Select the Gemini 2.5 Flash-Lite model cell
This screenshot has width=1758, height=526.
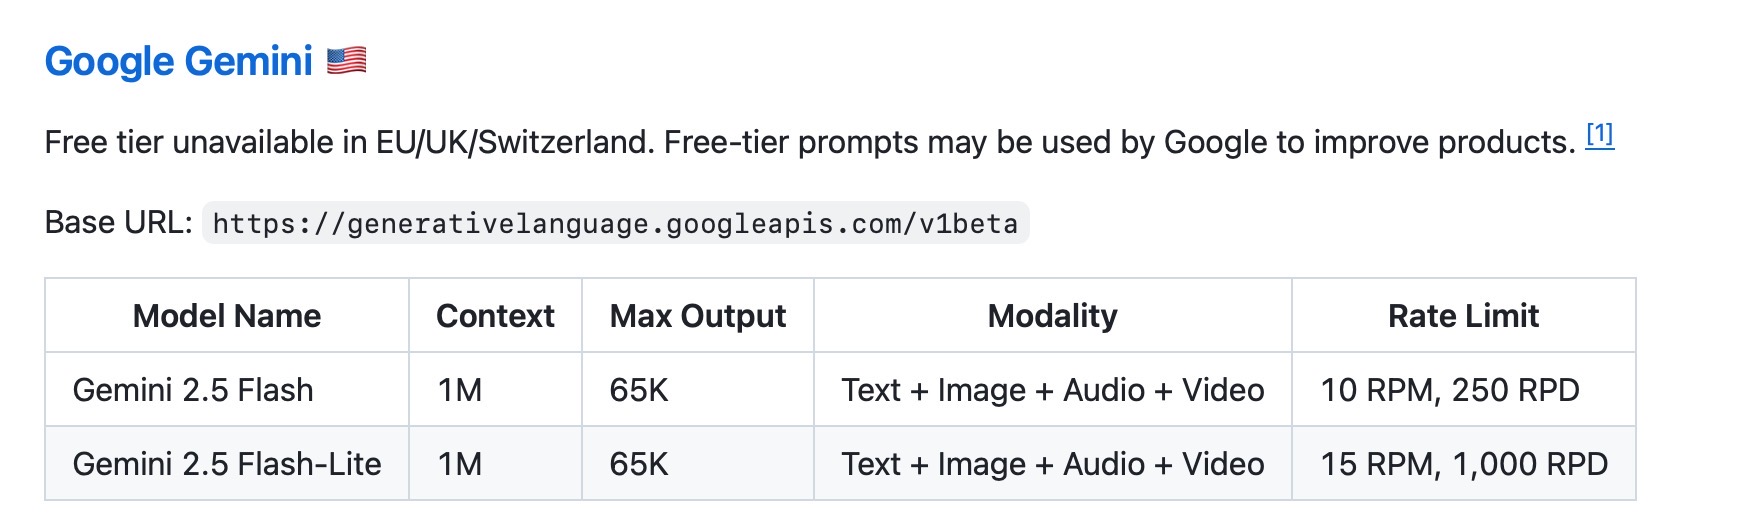(x=227, y=464)
